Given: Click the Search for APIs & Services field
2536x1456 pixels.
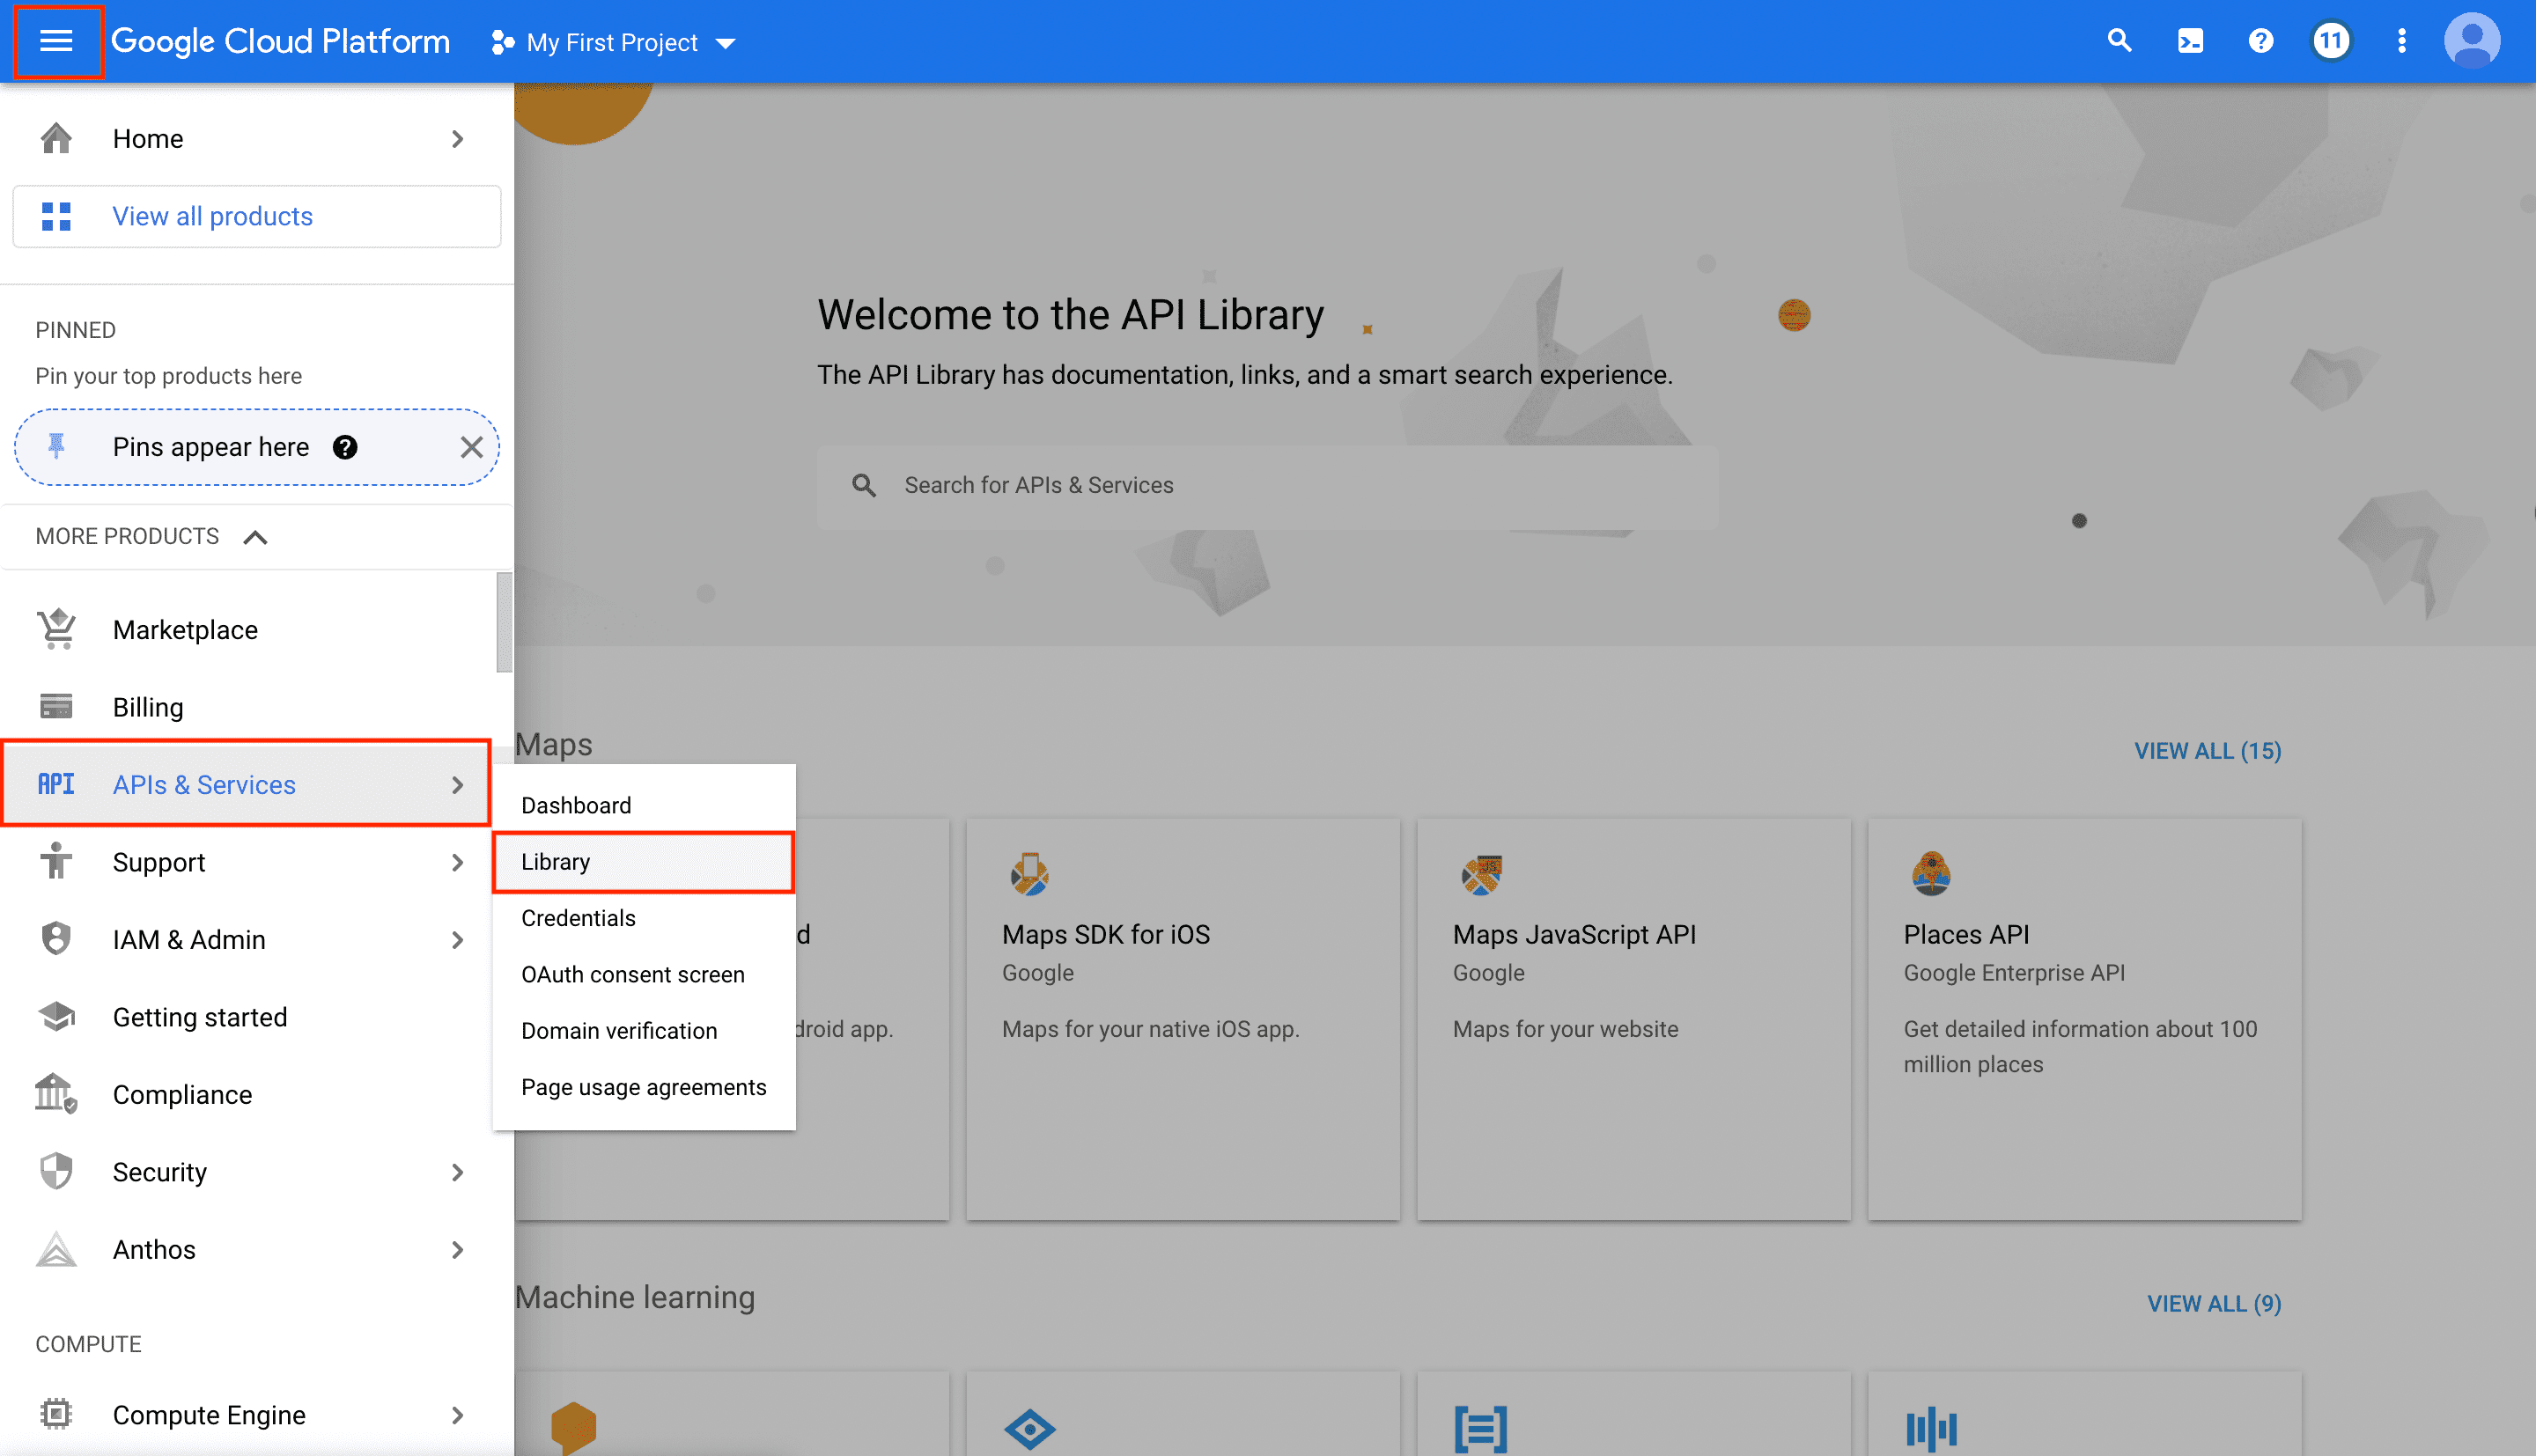Looking at the screenshot, I should (x=1267, y=486).
